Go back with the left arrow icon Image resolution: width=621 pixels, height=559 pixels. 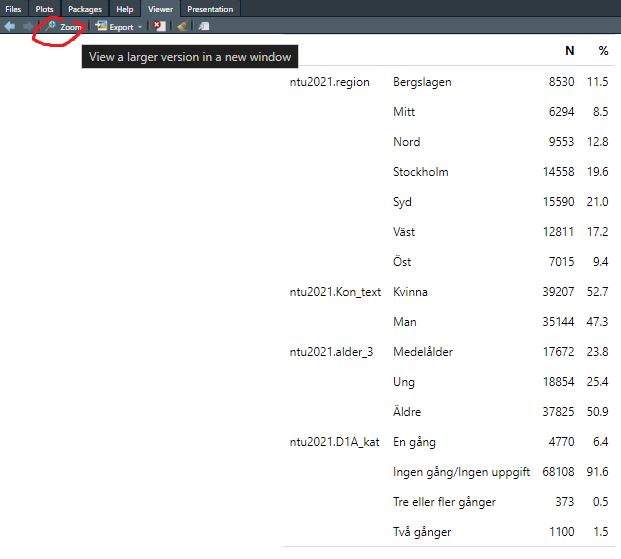[10, 27]
